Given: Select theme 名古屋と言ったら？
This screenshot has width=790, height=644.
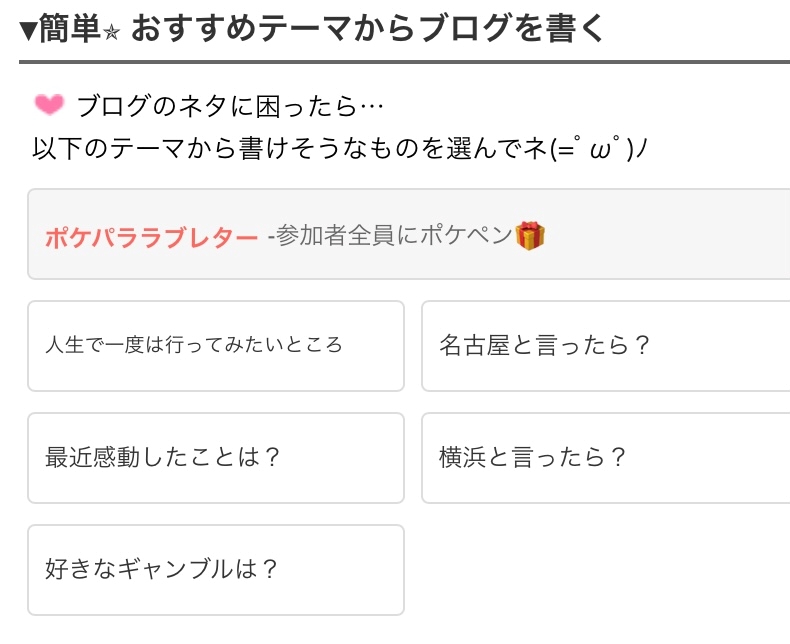Looking at the screenshot, I should [606, 346].
